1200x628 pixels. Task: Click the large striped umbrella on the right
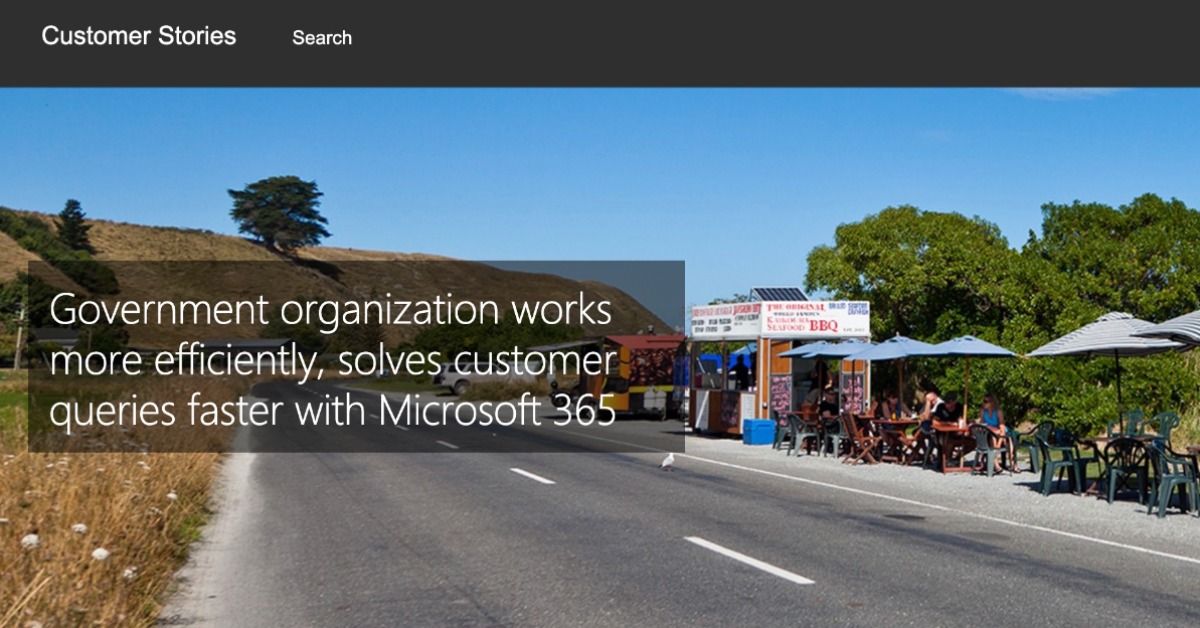pos(1110,335)
